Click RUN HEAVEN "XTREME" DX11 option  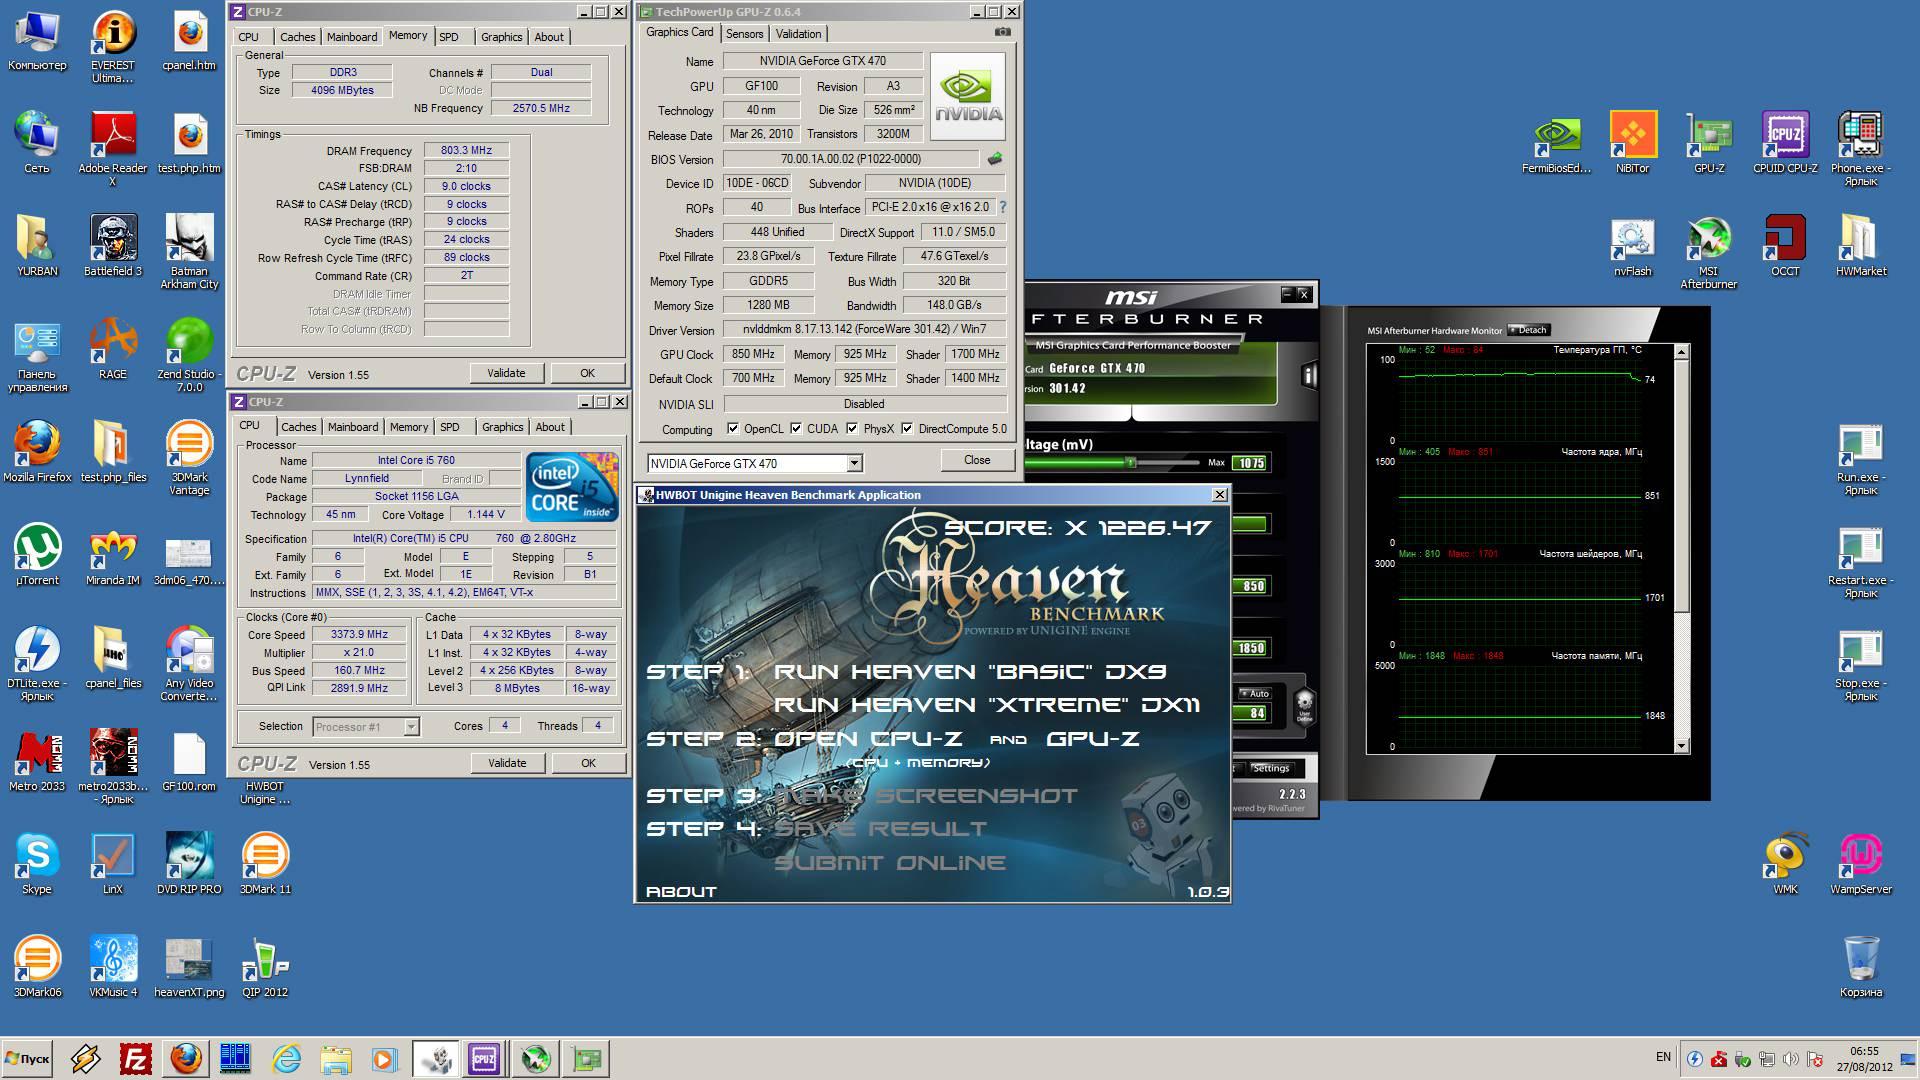987,705
